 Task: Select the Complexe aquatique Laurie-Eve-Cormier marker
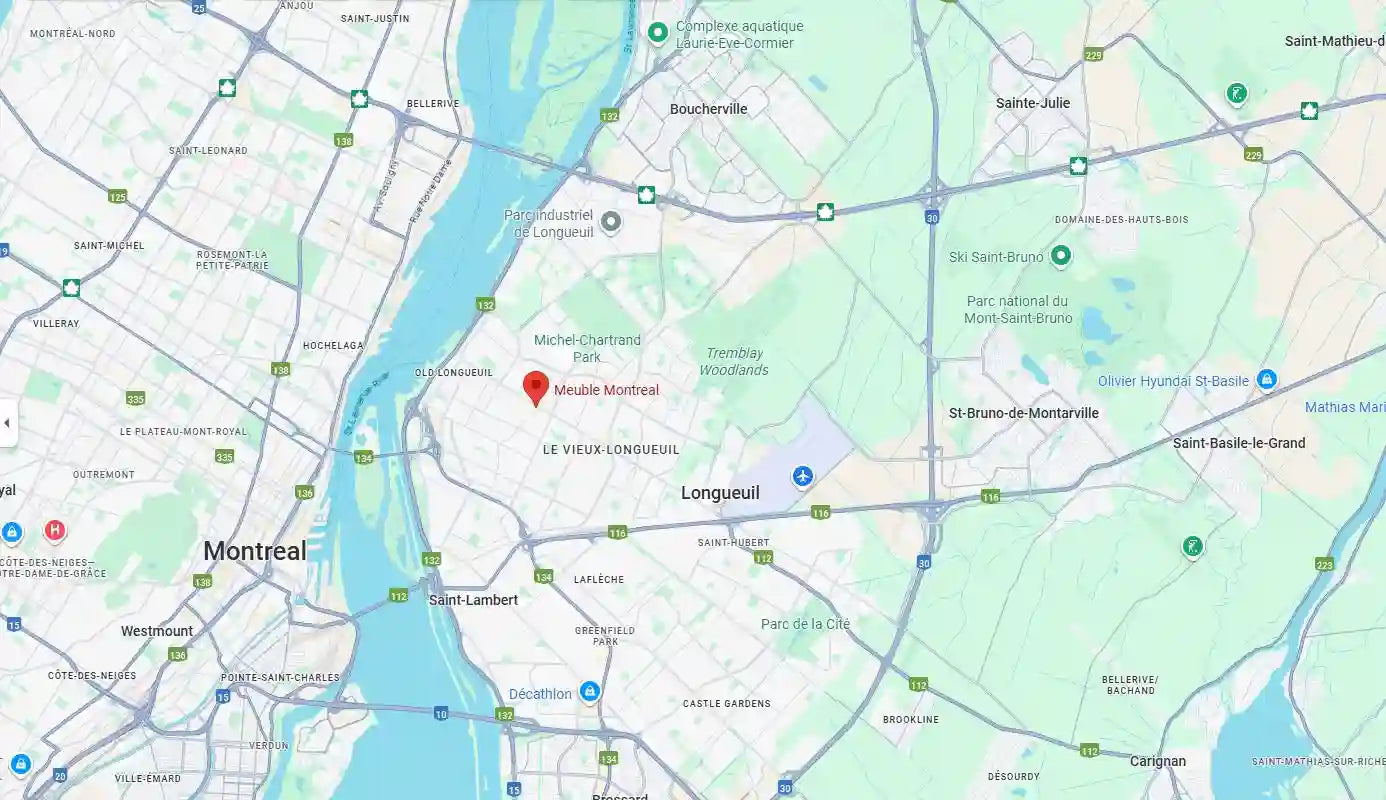[x=658, y=33]
